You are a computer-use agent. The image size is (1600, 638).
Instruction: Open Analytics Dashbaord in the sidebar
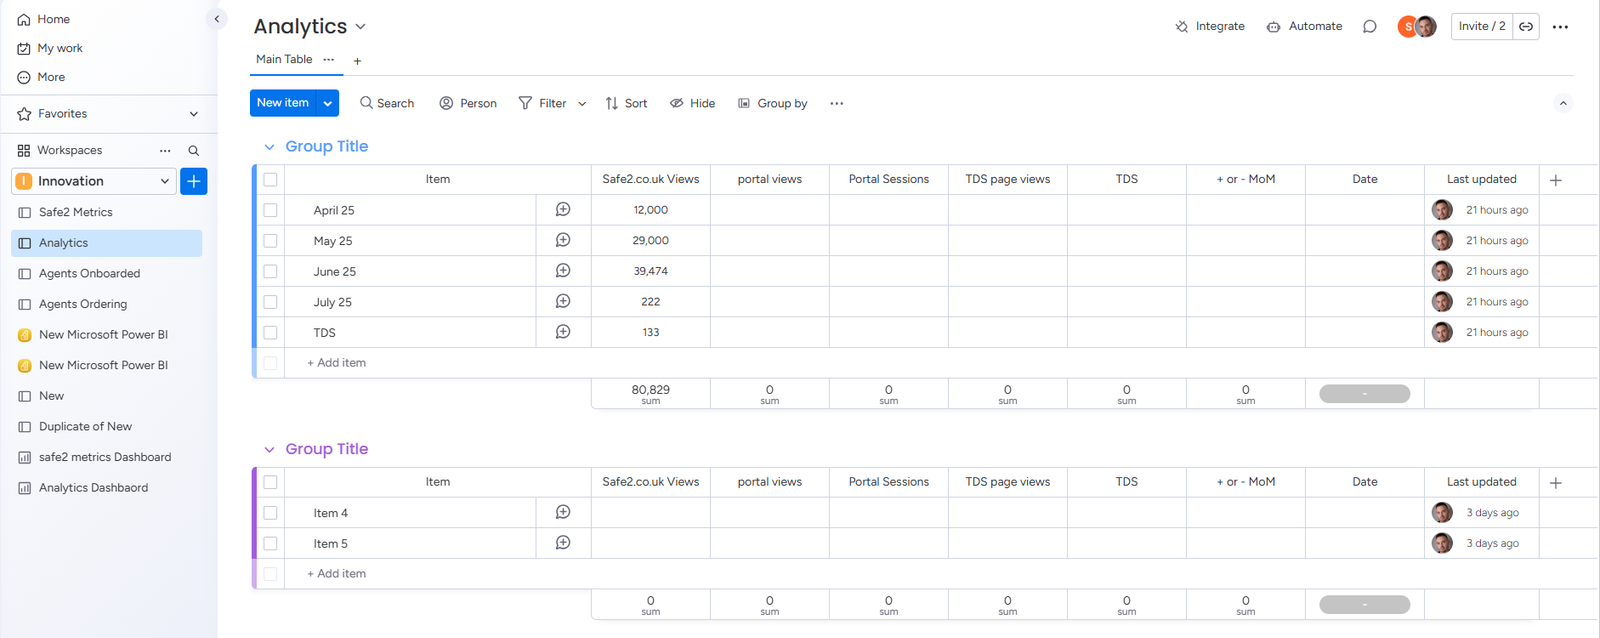(93, 488)
